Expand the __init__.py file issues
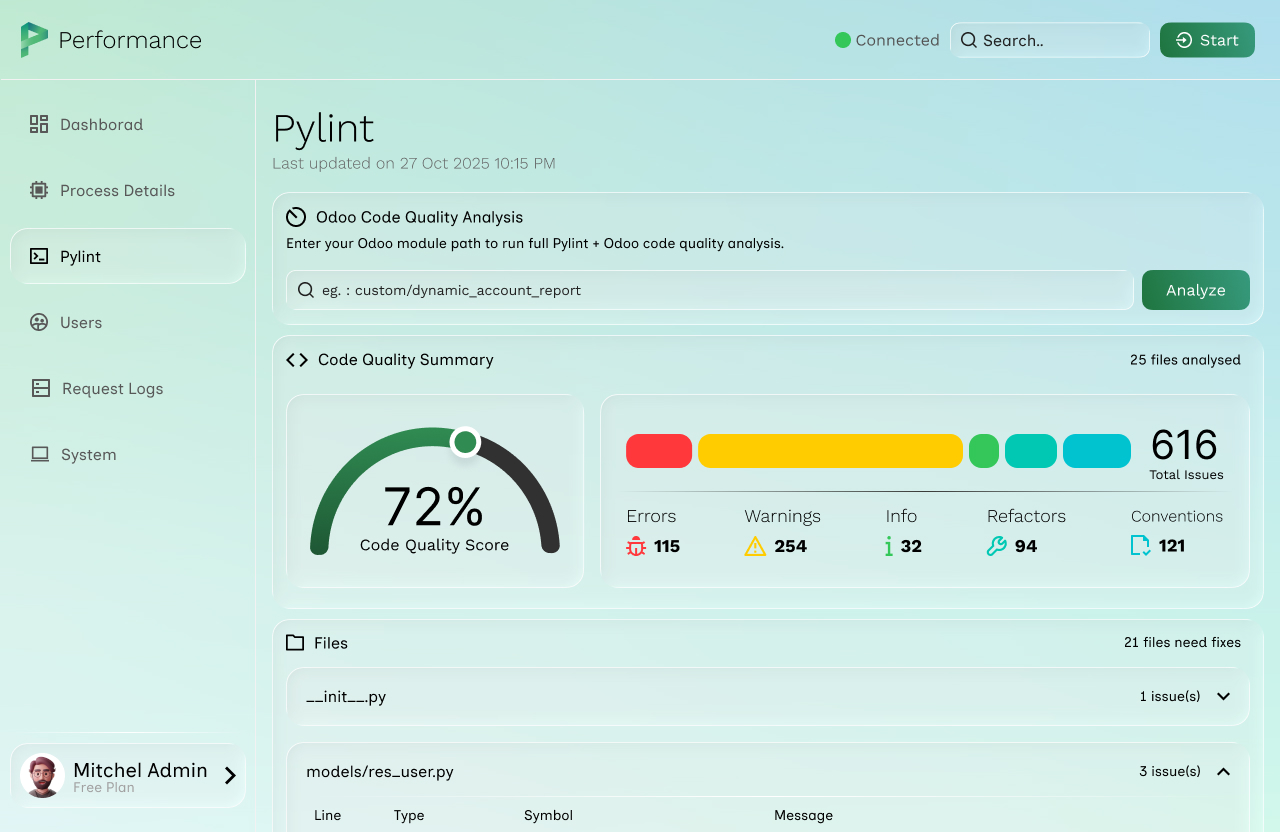Screen dimensions: 1280x832 click(x=1223, y=696)
